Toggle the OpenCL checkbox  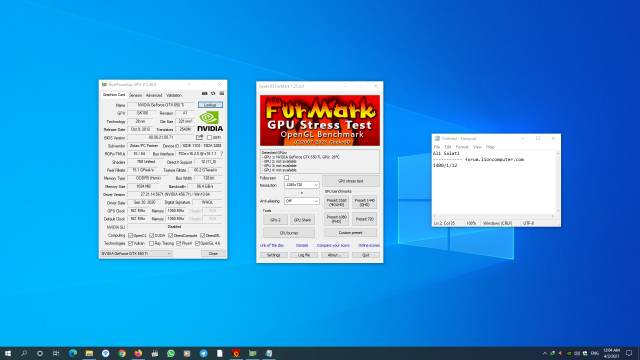(x=131, y=236)
